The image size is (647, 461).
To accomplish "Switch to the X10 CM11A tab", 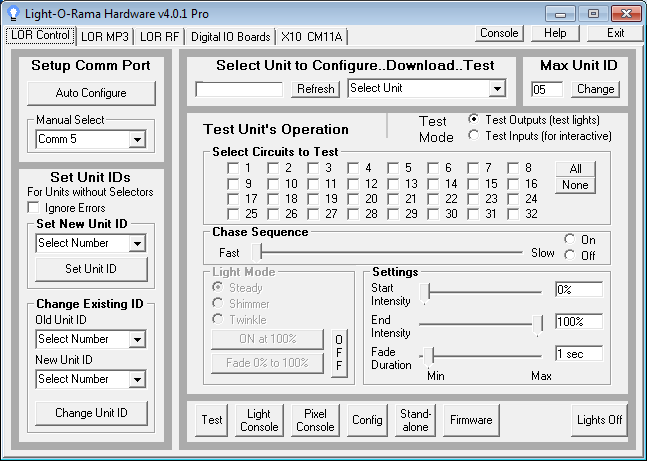I will coord(311,37).
